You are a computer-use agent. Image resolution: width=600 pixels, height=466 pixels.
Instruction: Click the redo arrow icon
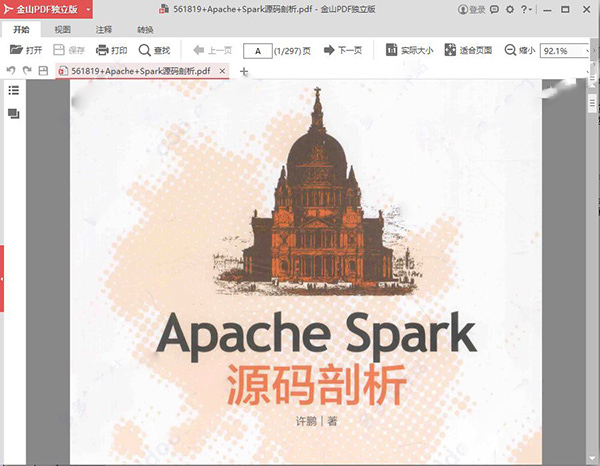27,70
